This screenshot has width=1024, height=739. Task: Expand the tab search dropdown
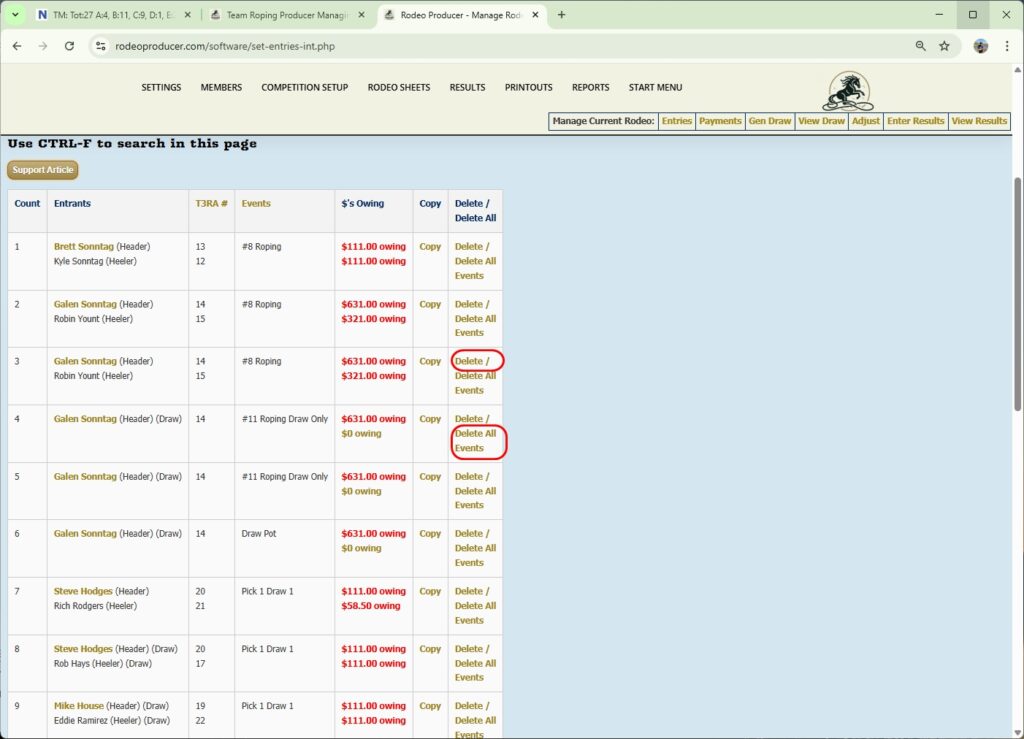pos(15,14)
